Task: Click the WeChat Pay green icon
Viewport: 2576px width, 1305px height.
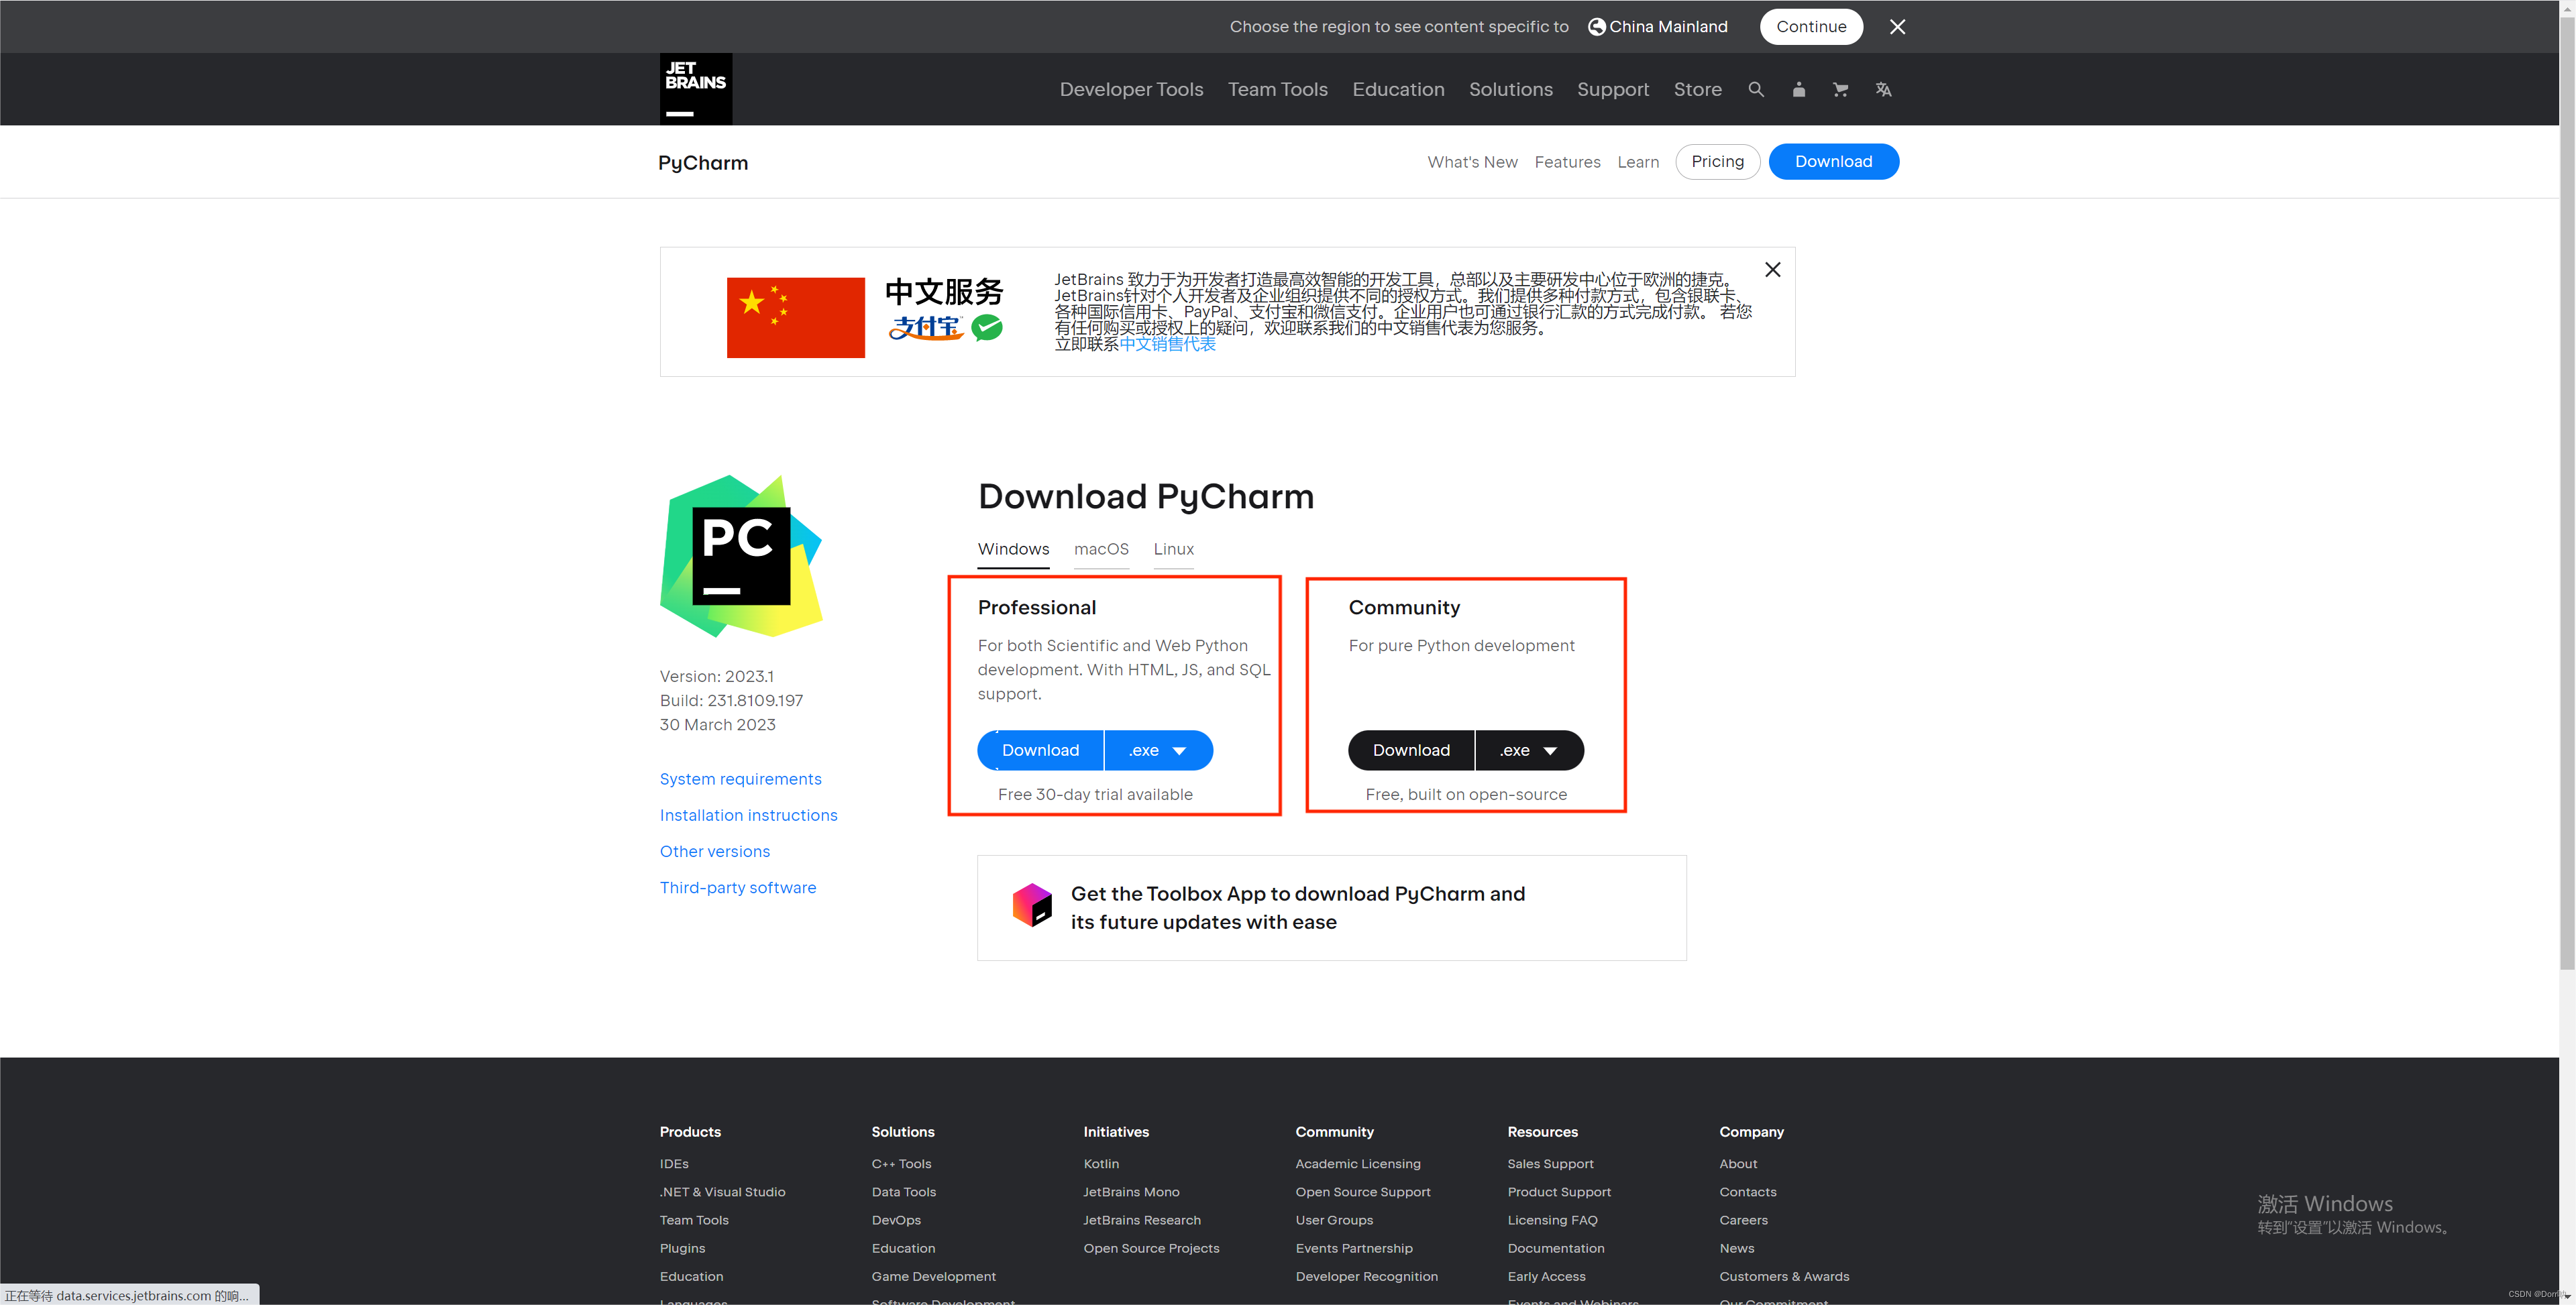Action: [987, 327]
